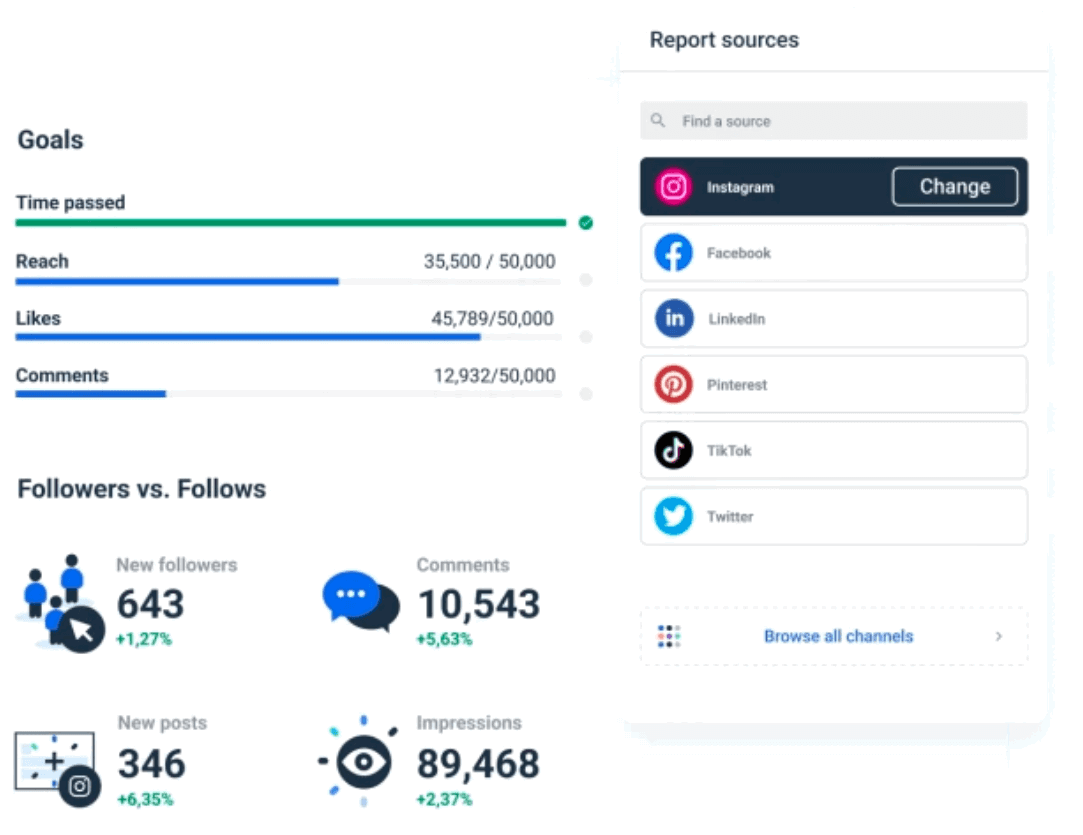The width and height of the screenshot is (1083, 835).
Task: Switch to the Report sources panel header
Action: [x=724, y=40]
